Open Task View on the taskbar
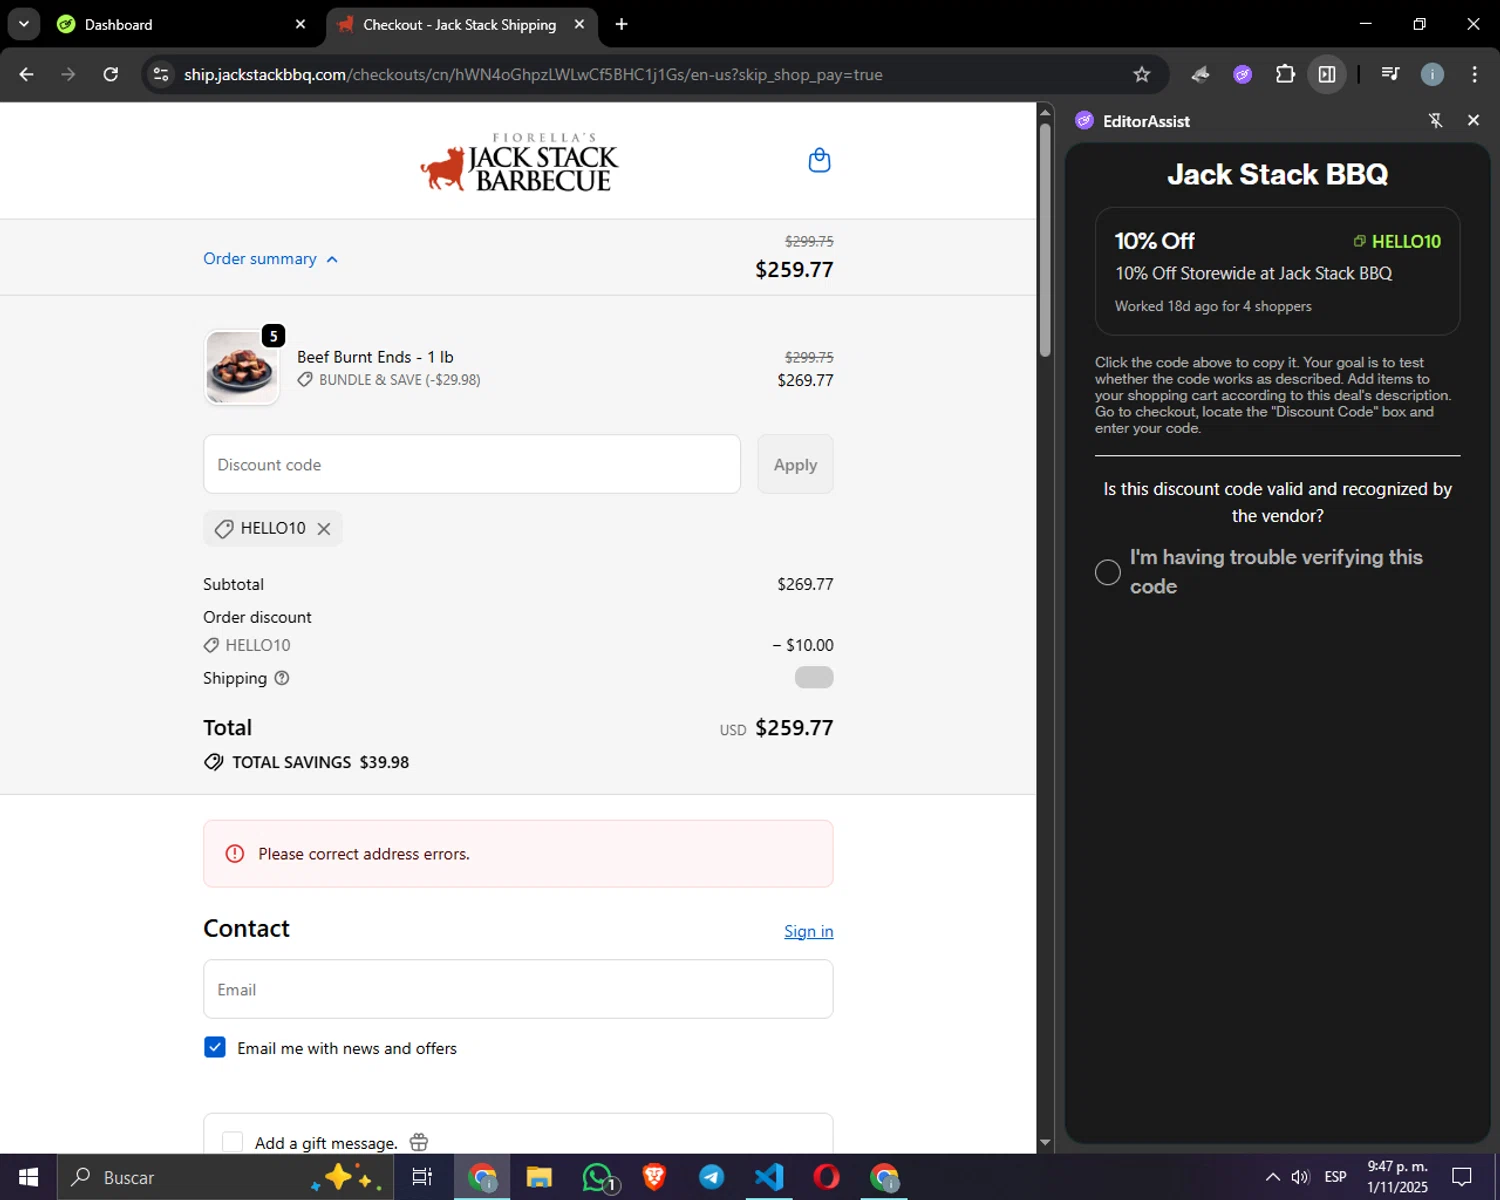This screenshot has width=1500, height=1200. 422,1177
